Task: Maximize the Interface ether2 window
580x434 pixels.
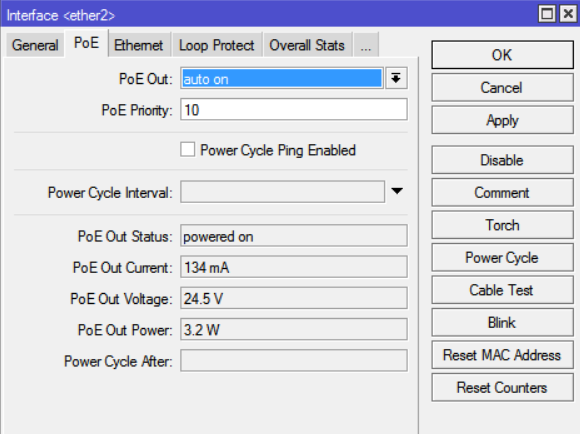Action: pyautogui.click(x=547, y=14)
